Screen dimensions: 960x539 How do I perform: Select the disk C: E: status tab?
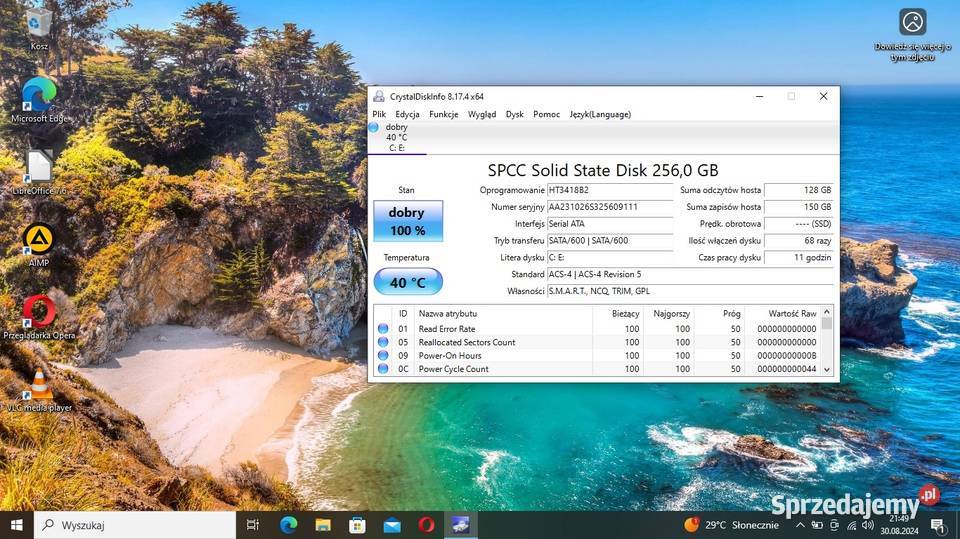click(x=397, y=137)
